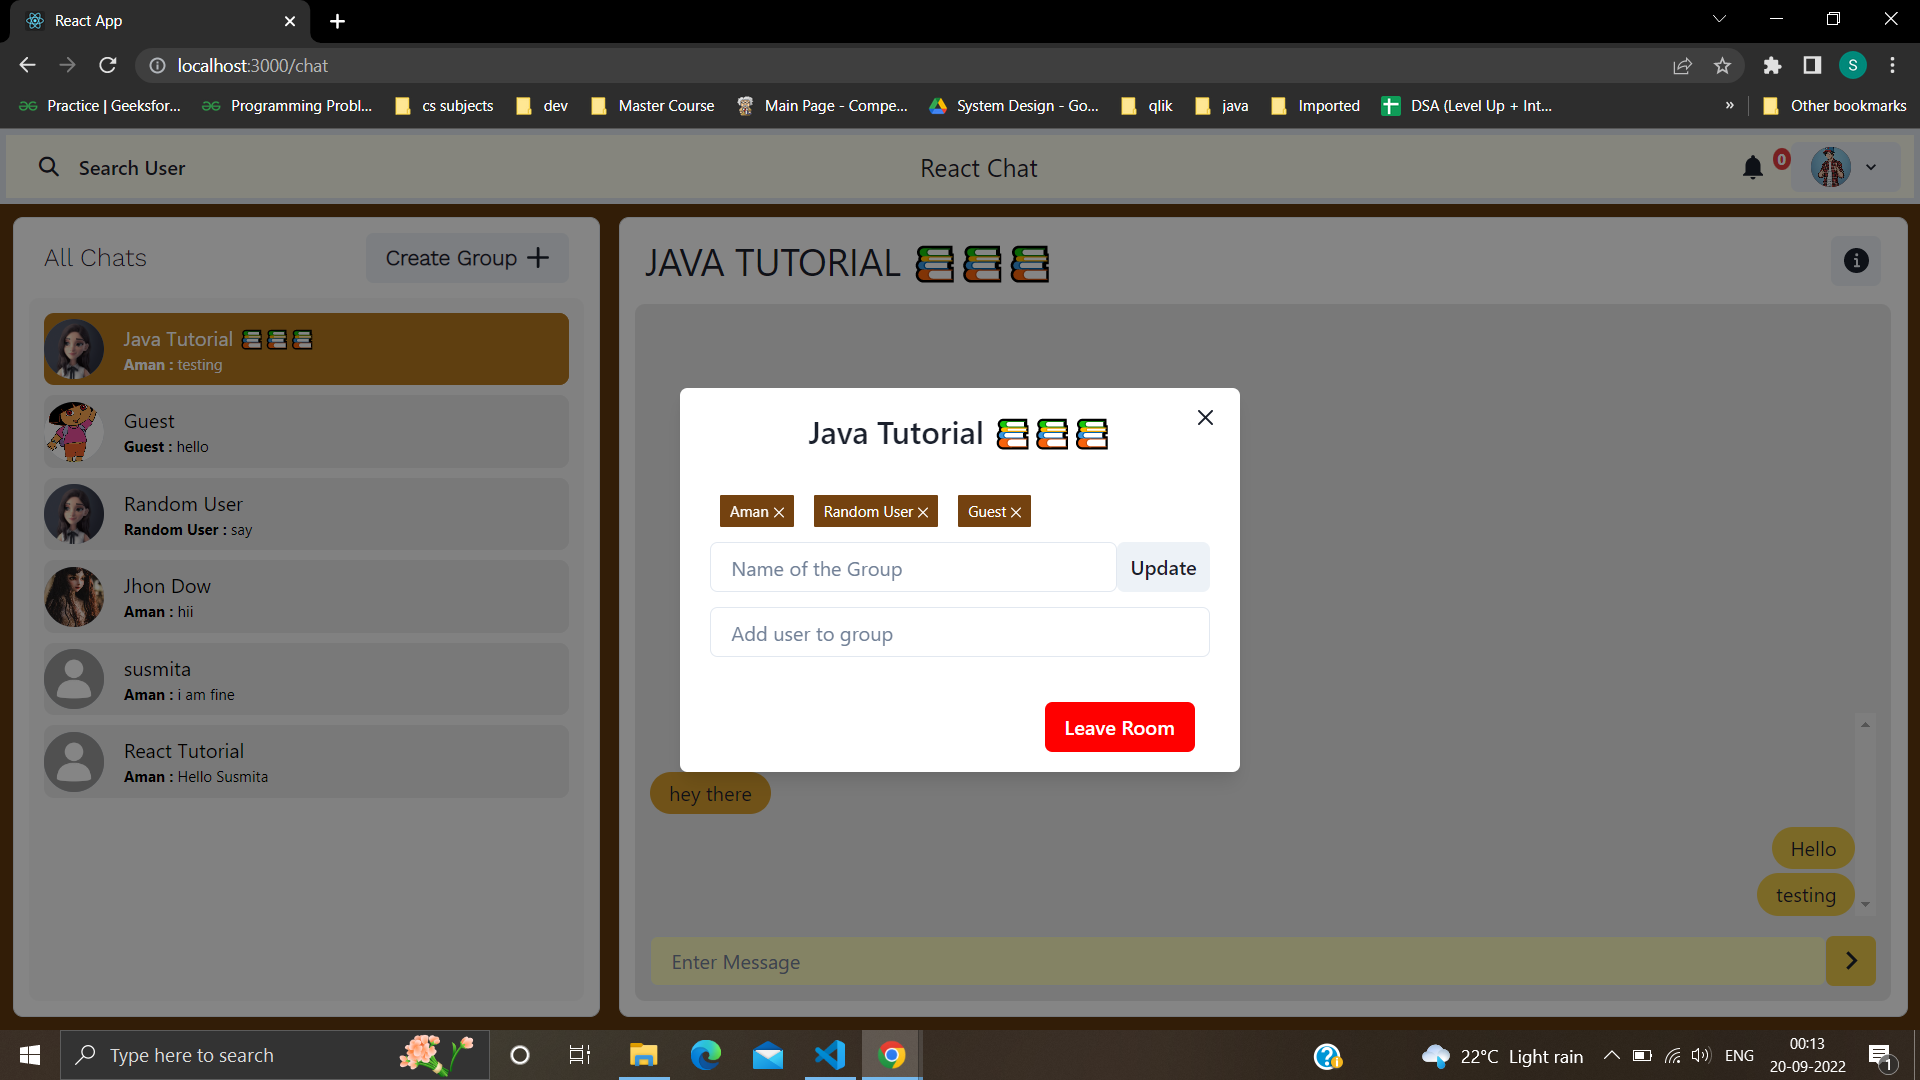Expand hidden bookmarks overflow chevron
The image size is (1920, 1080).
[x=1729, y=105]
